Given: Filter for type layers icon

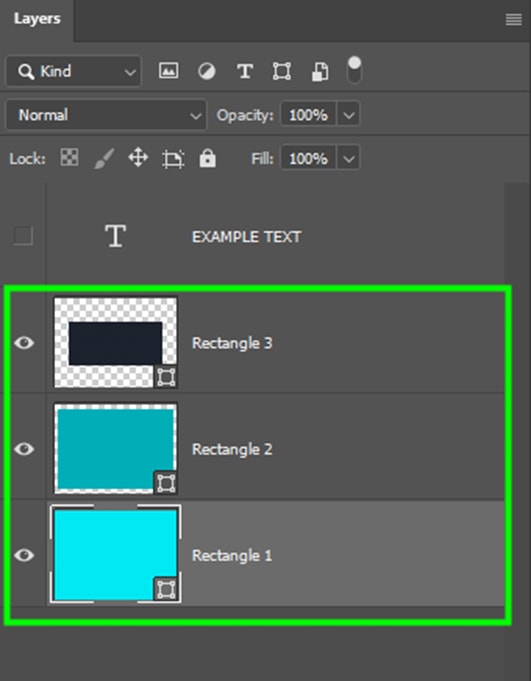Looking at the screenshot, I should [x=245, y=71].
